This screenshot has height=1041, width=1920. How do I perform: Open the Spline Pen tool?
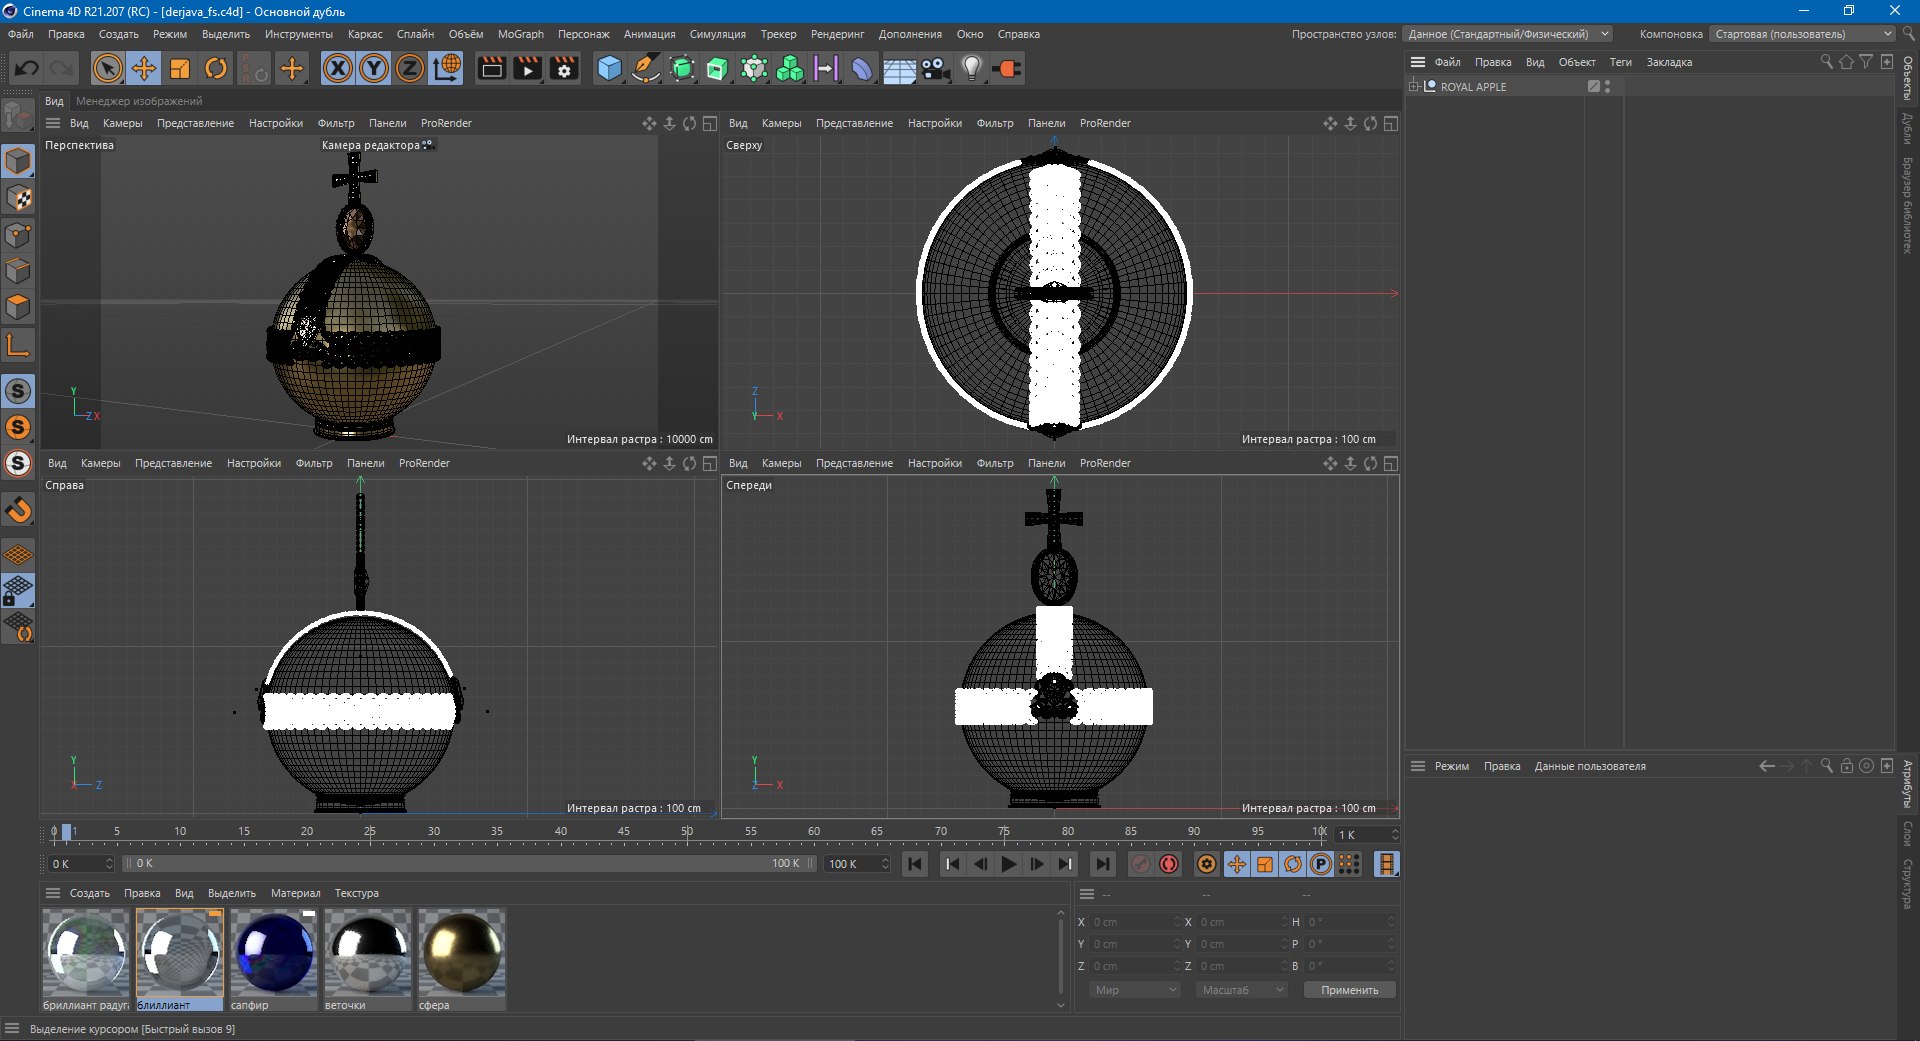point(646,68)
